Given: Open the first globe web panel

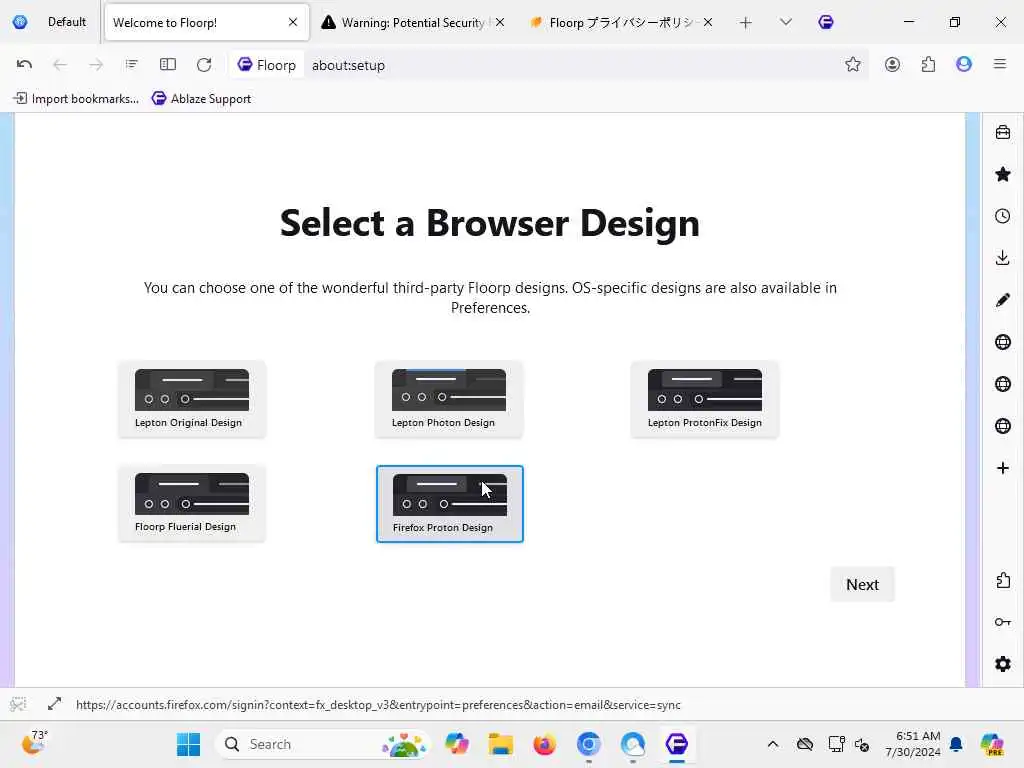Looking at the screenshot, I should [1002, 342].
